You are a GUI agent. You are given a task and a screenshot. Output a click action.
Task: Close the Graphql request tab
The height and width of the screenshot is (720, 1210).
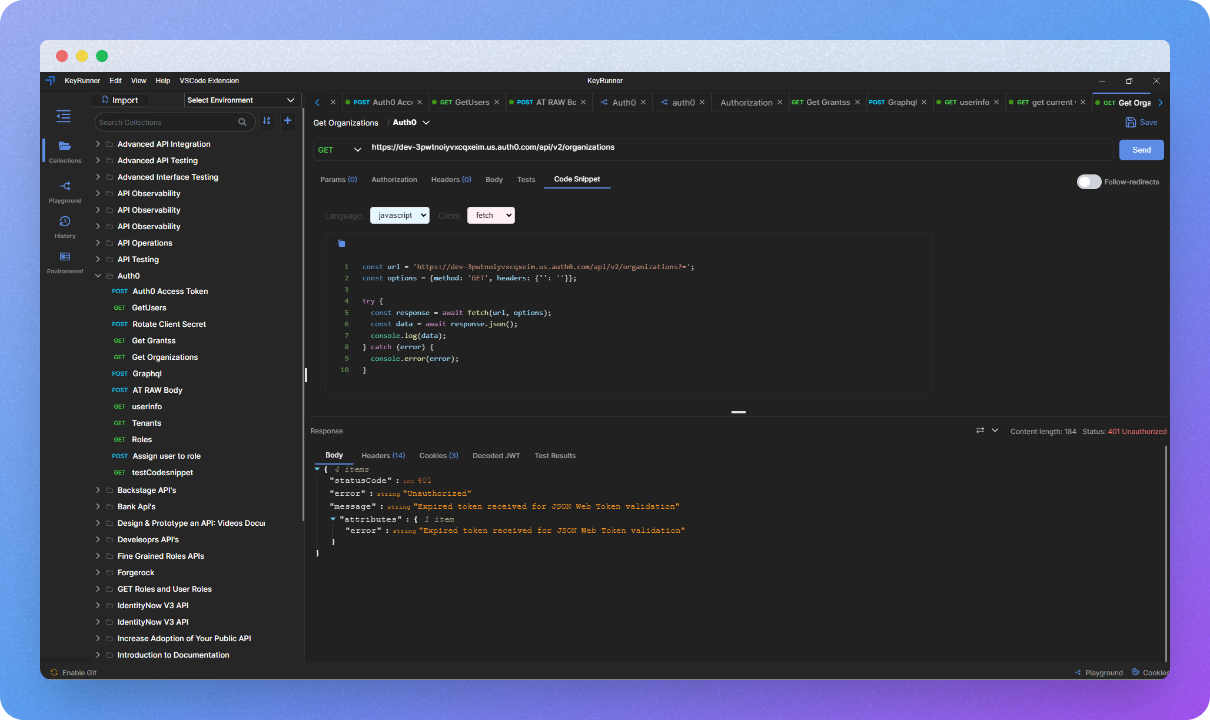click(926, 102)
